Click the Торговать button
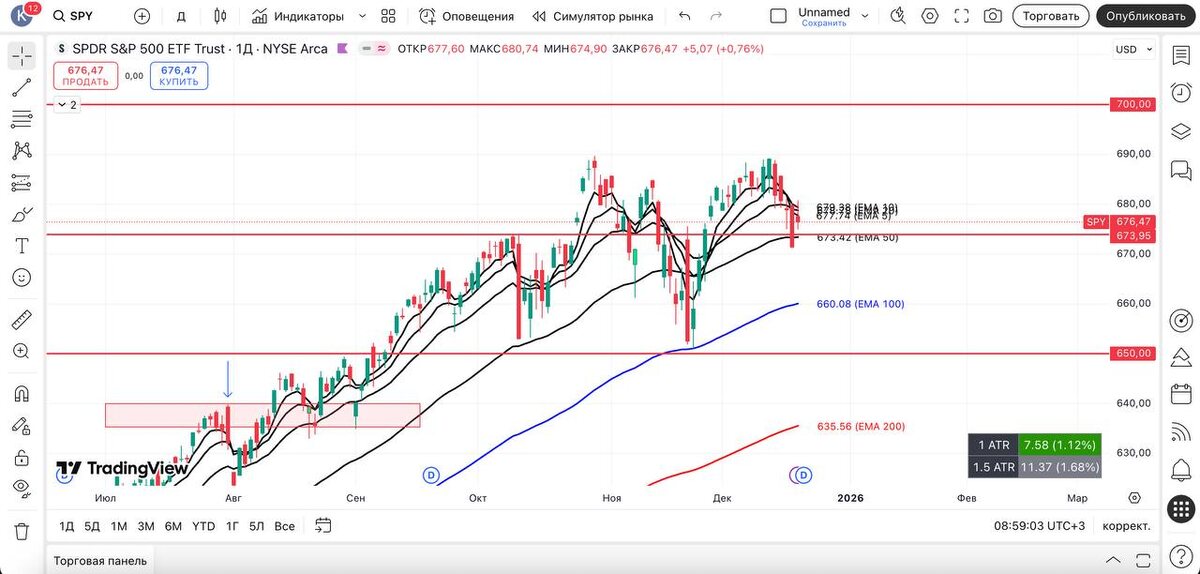 click(1051, 16)
